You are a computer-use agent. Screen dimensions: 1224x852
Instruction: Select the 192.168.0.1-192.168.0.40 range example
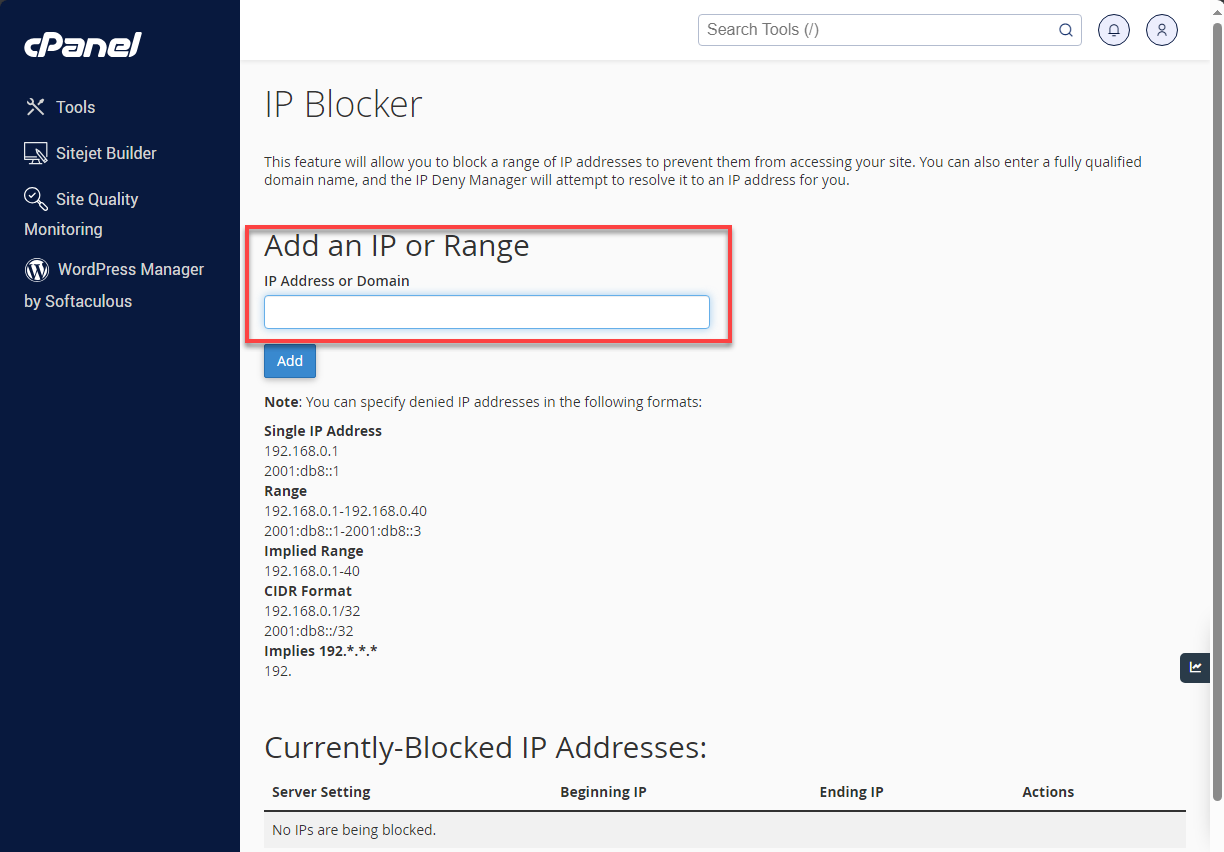pos(345,510)
